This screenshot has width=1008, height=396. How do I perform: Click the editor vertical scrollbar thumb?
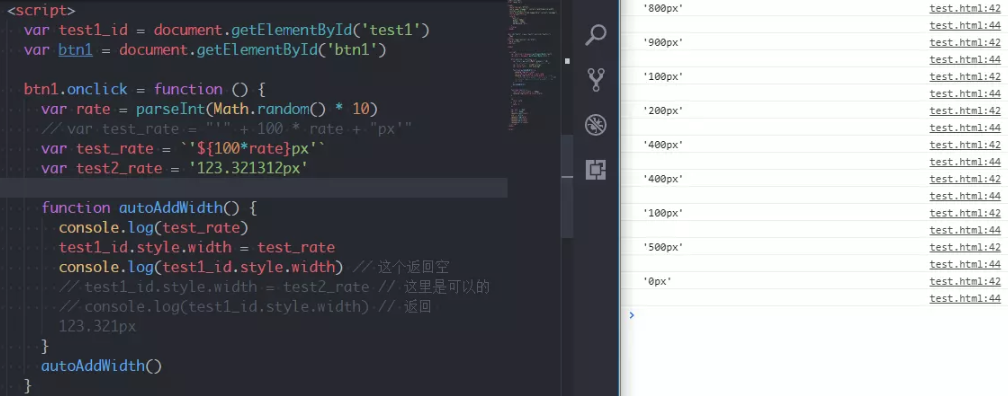click(566, 186)
